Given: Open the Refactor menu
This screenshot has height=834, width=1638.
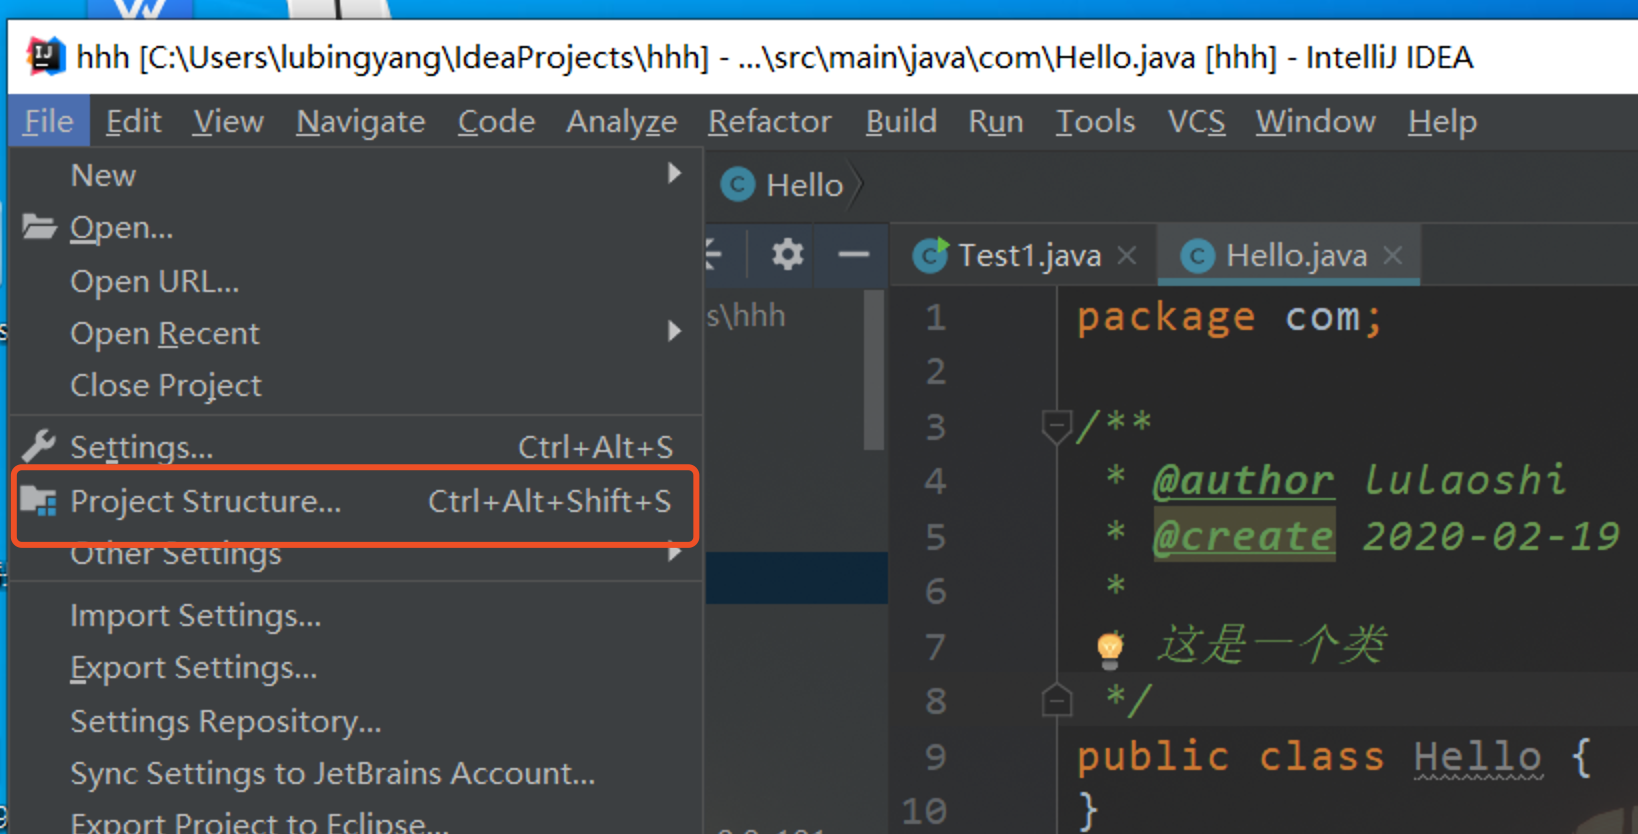Looking at the screenshot, I should [769, 122].
